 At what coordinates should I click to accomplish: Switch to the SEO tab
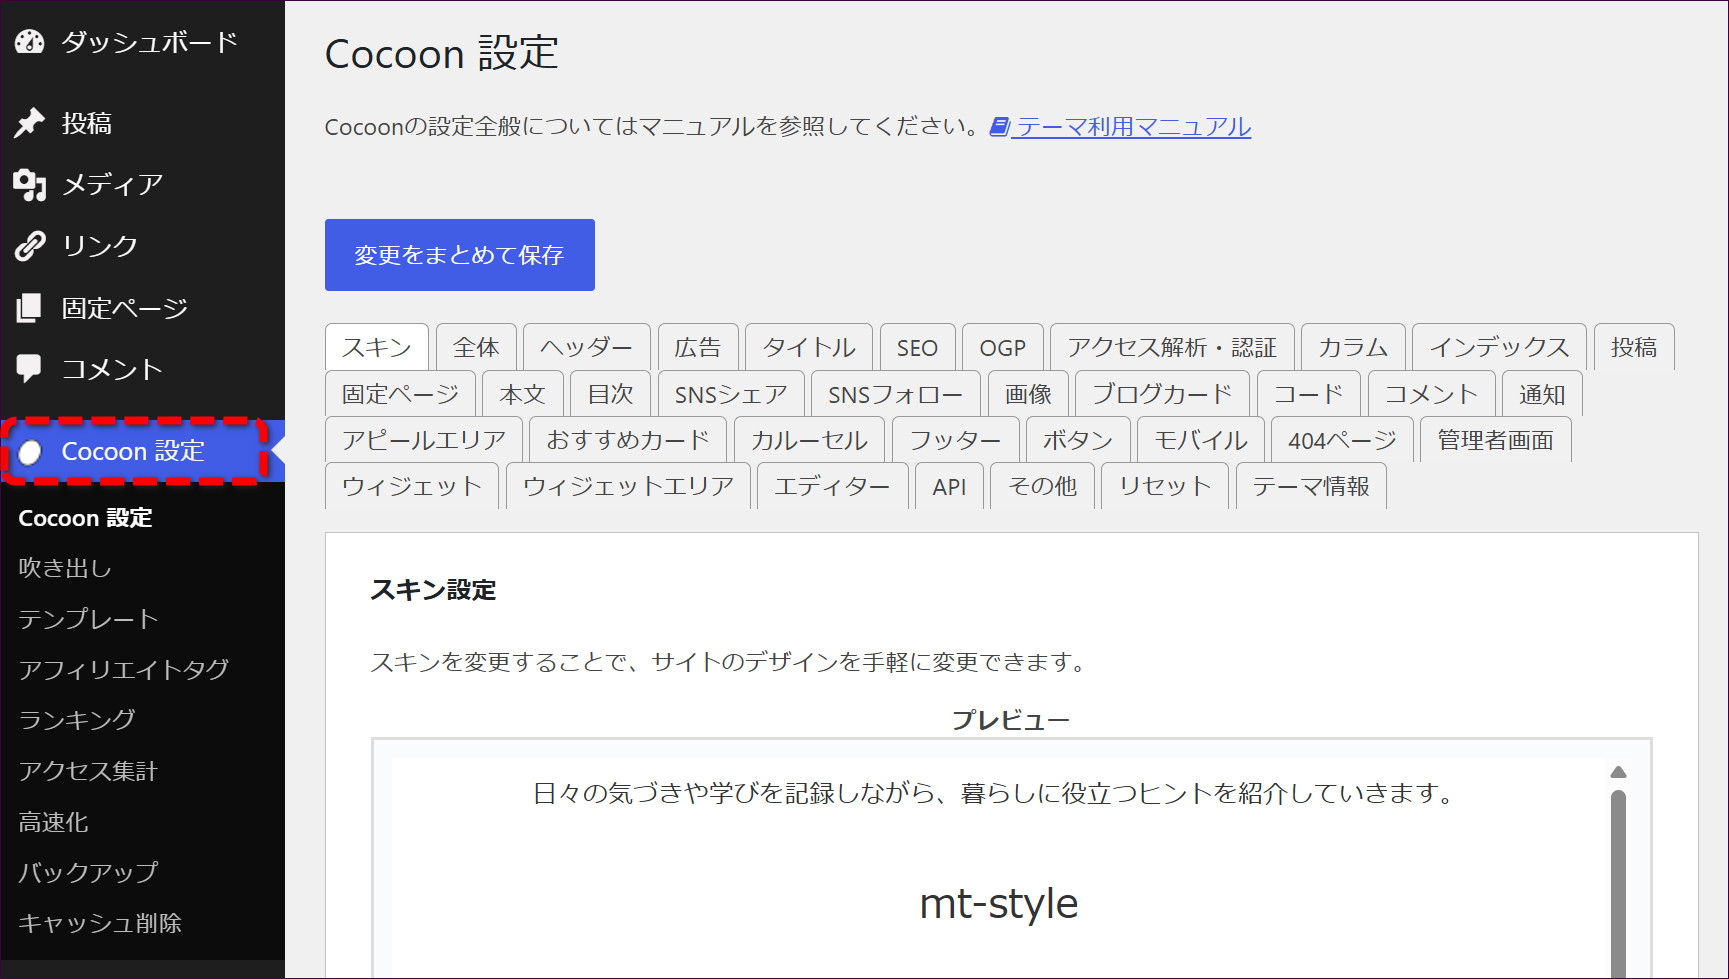click(x=917, y=347)
